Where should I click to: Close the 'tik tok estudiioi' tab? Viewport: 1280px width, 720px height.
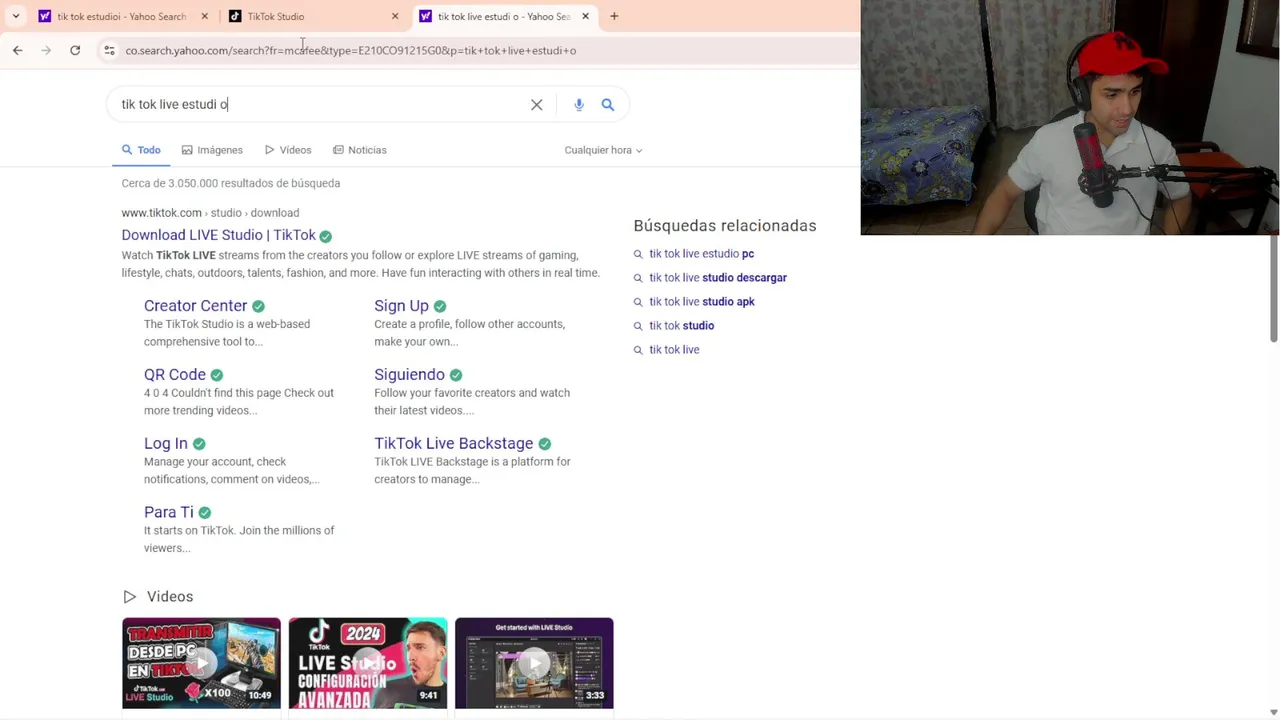(x=205, y=16)
